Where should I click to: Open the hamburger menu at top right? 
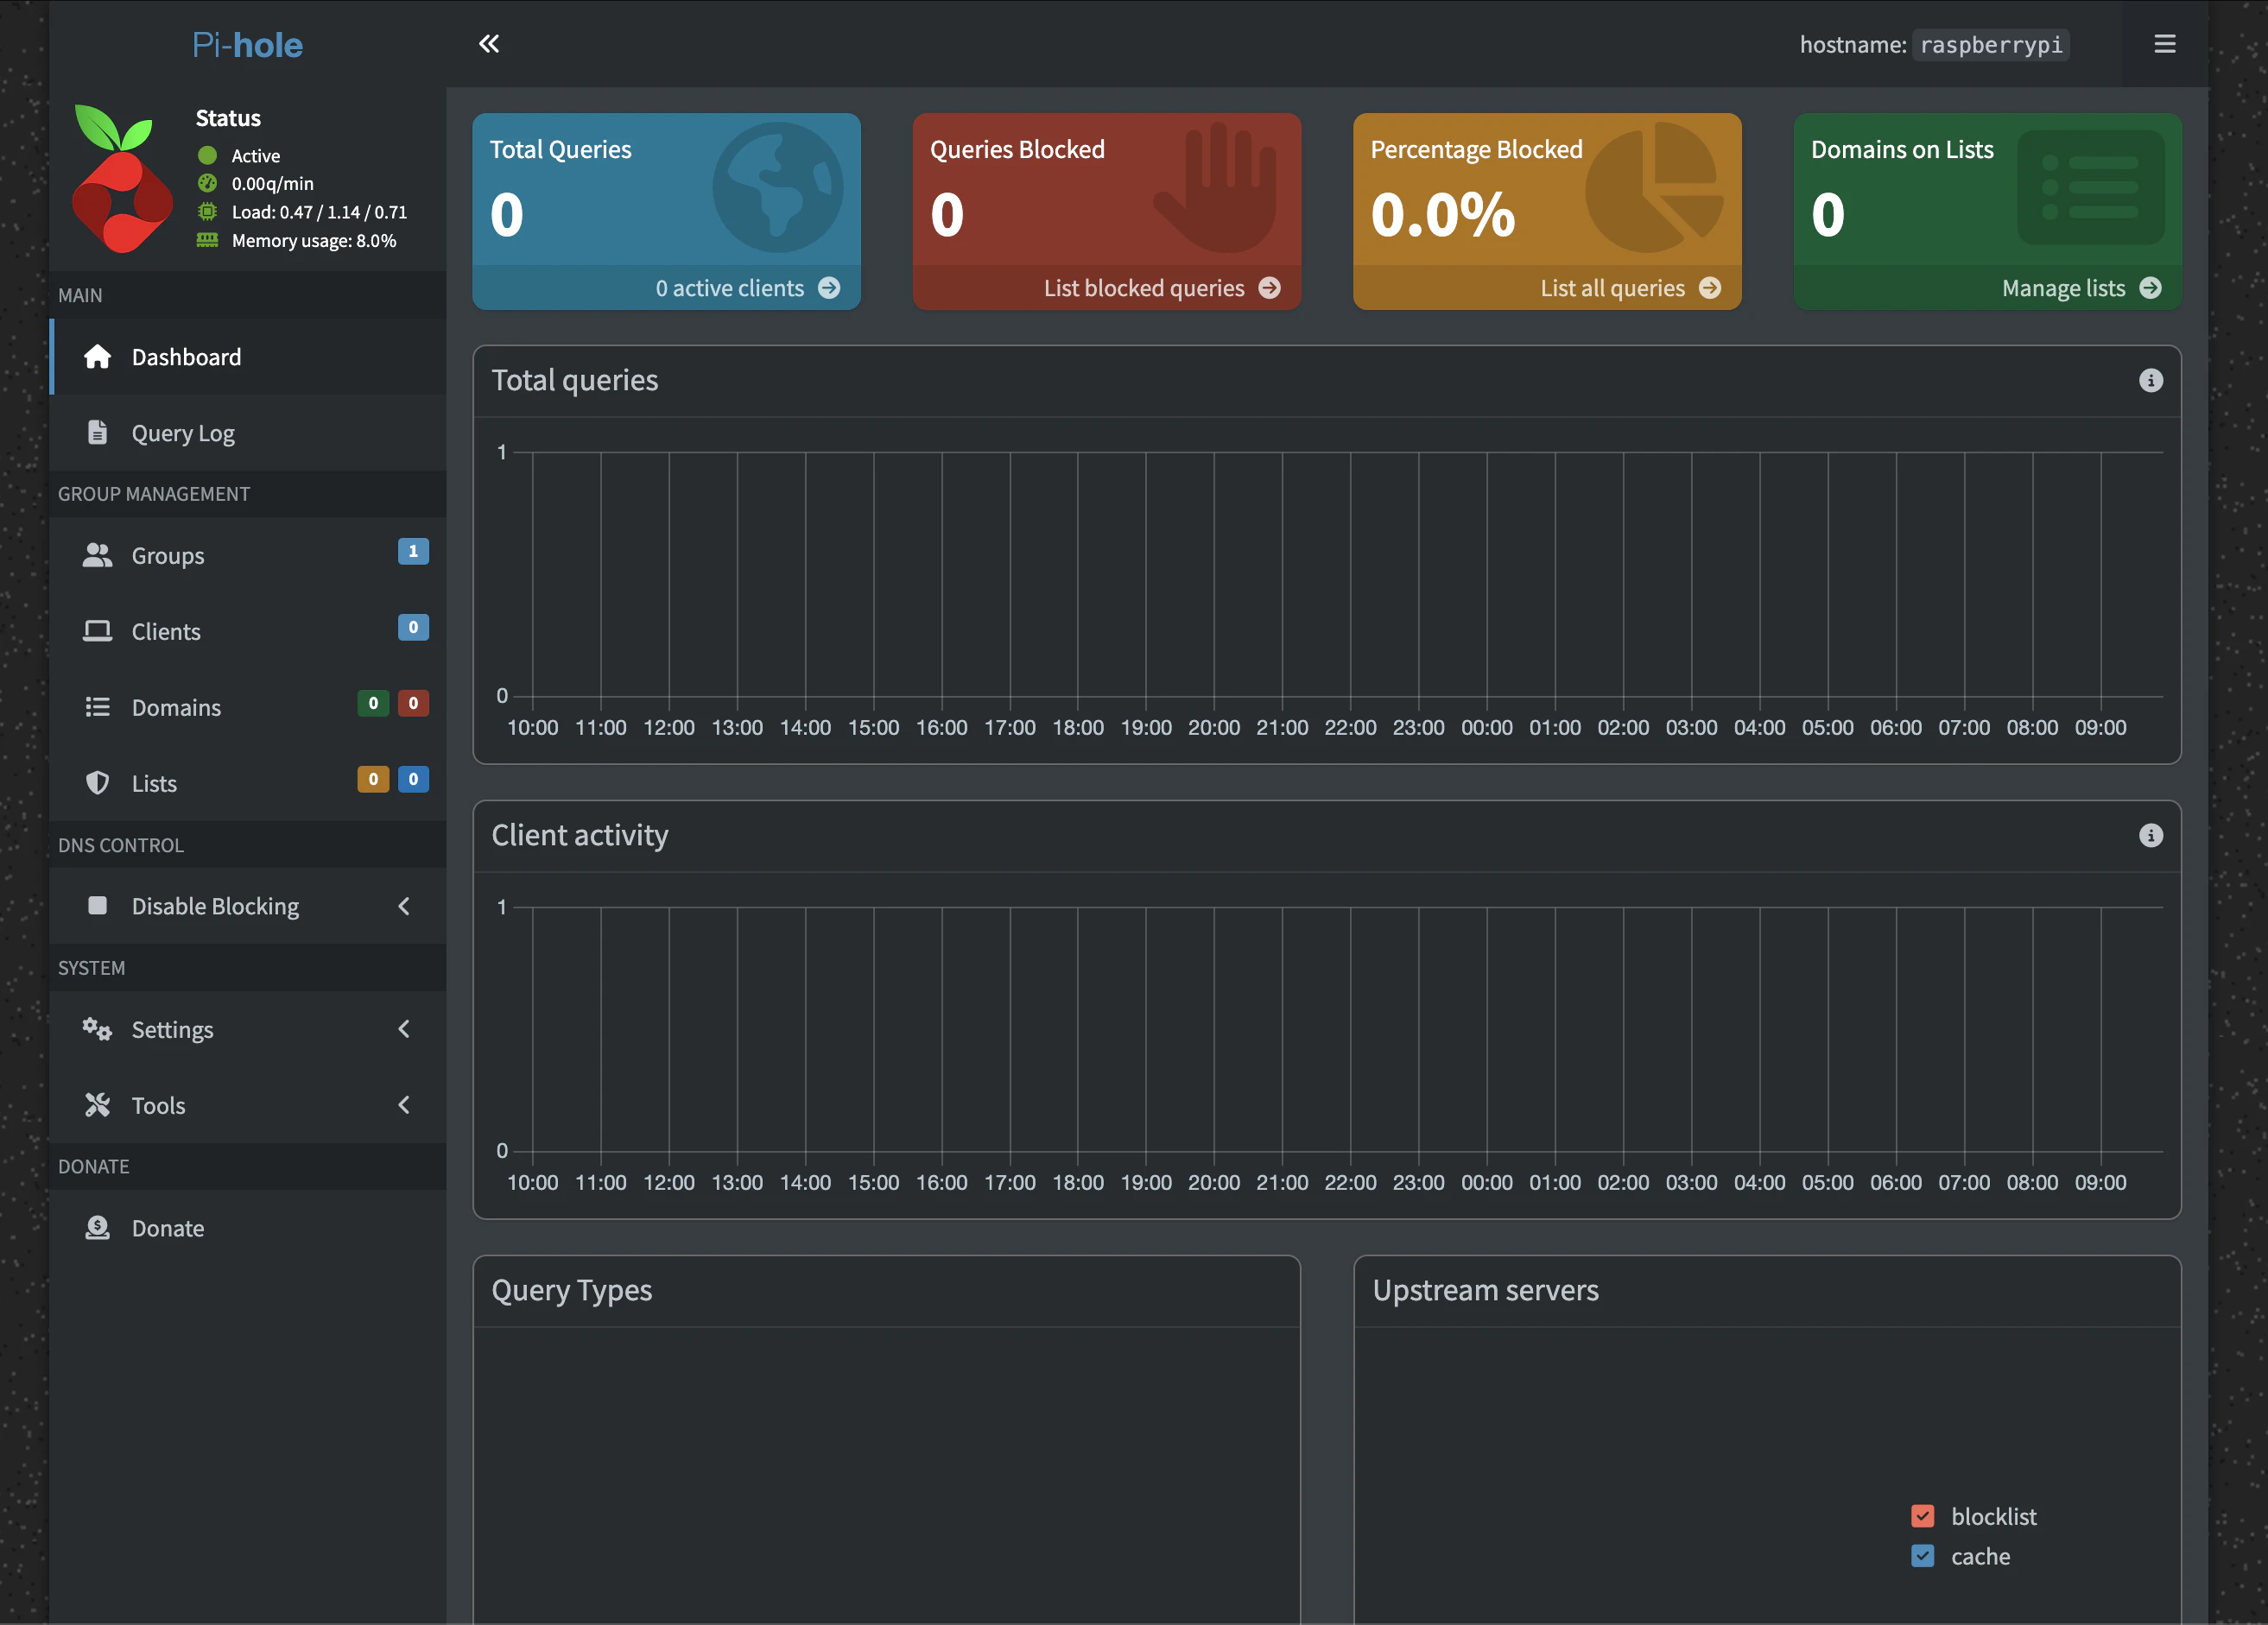pos(2164,44)
